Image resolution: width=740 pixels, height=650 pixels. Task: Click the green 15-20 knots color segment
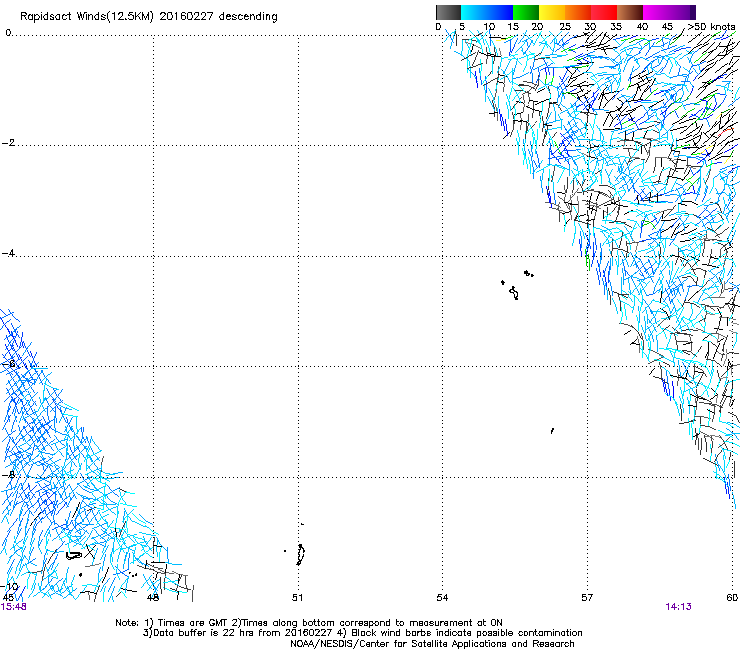(526, 12)
